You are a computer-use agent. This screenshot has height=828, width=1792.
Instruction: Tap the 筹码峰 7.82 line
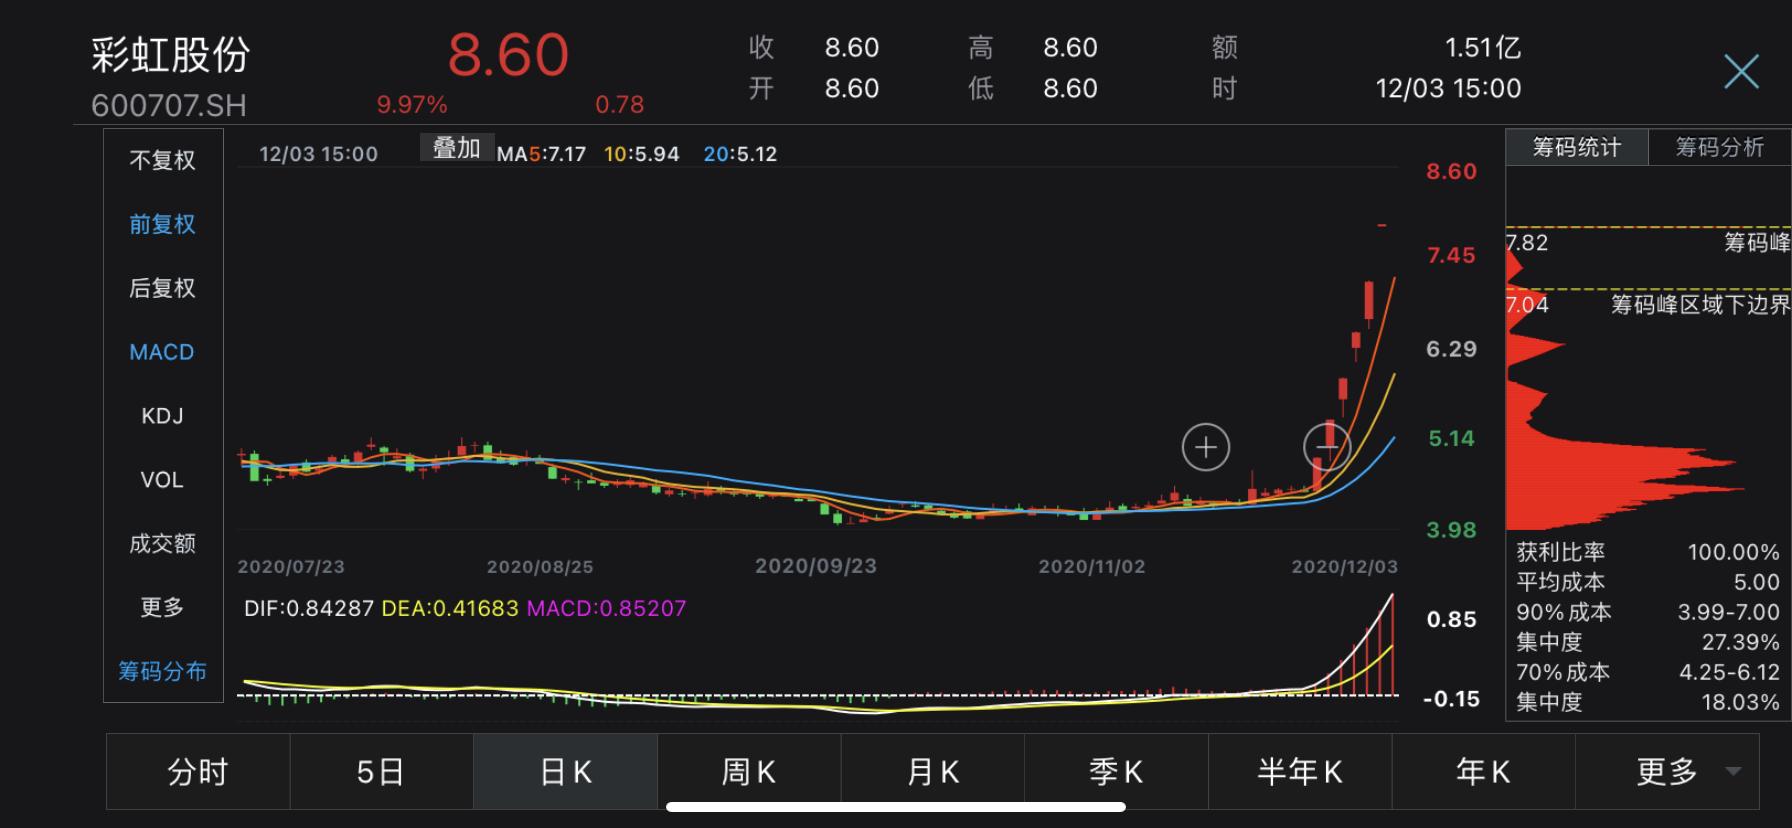[x=1648, y=228]
